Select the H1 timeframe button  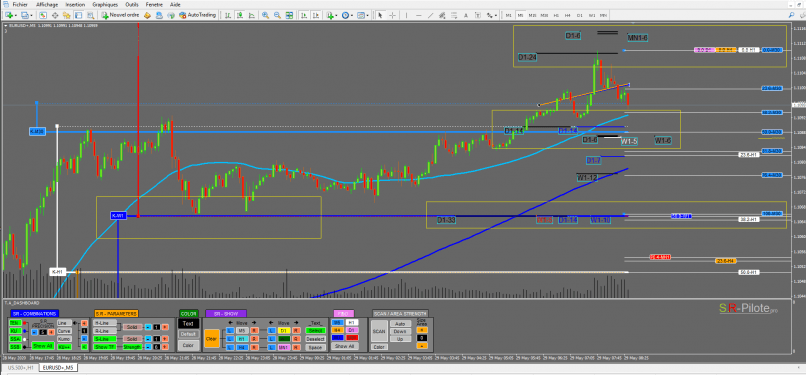[556, 15]
